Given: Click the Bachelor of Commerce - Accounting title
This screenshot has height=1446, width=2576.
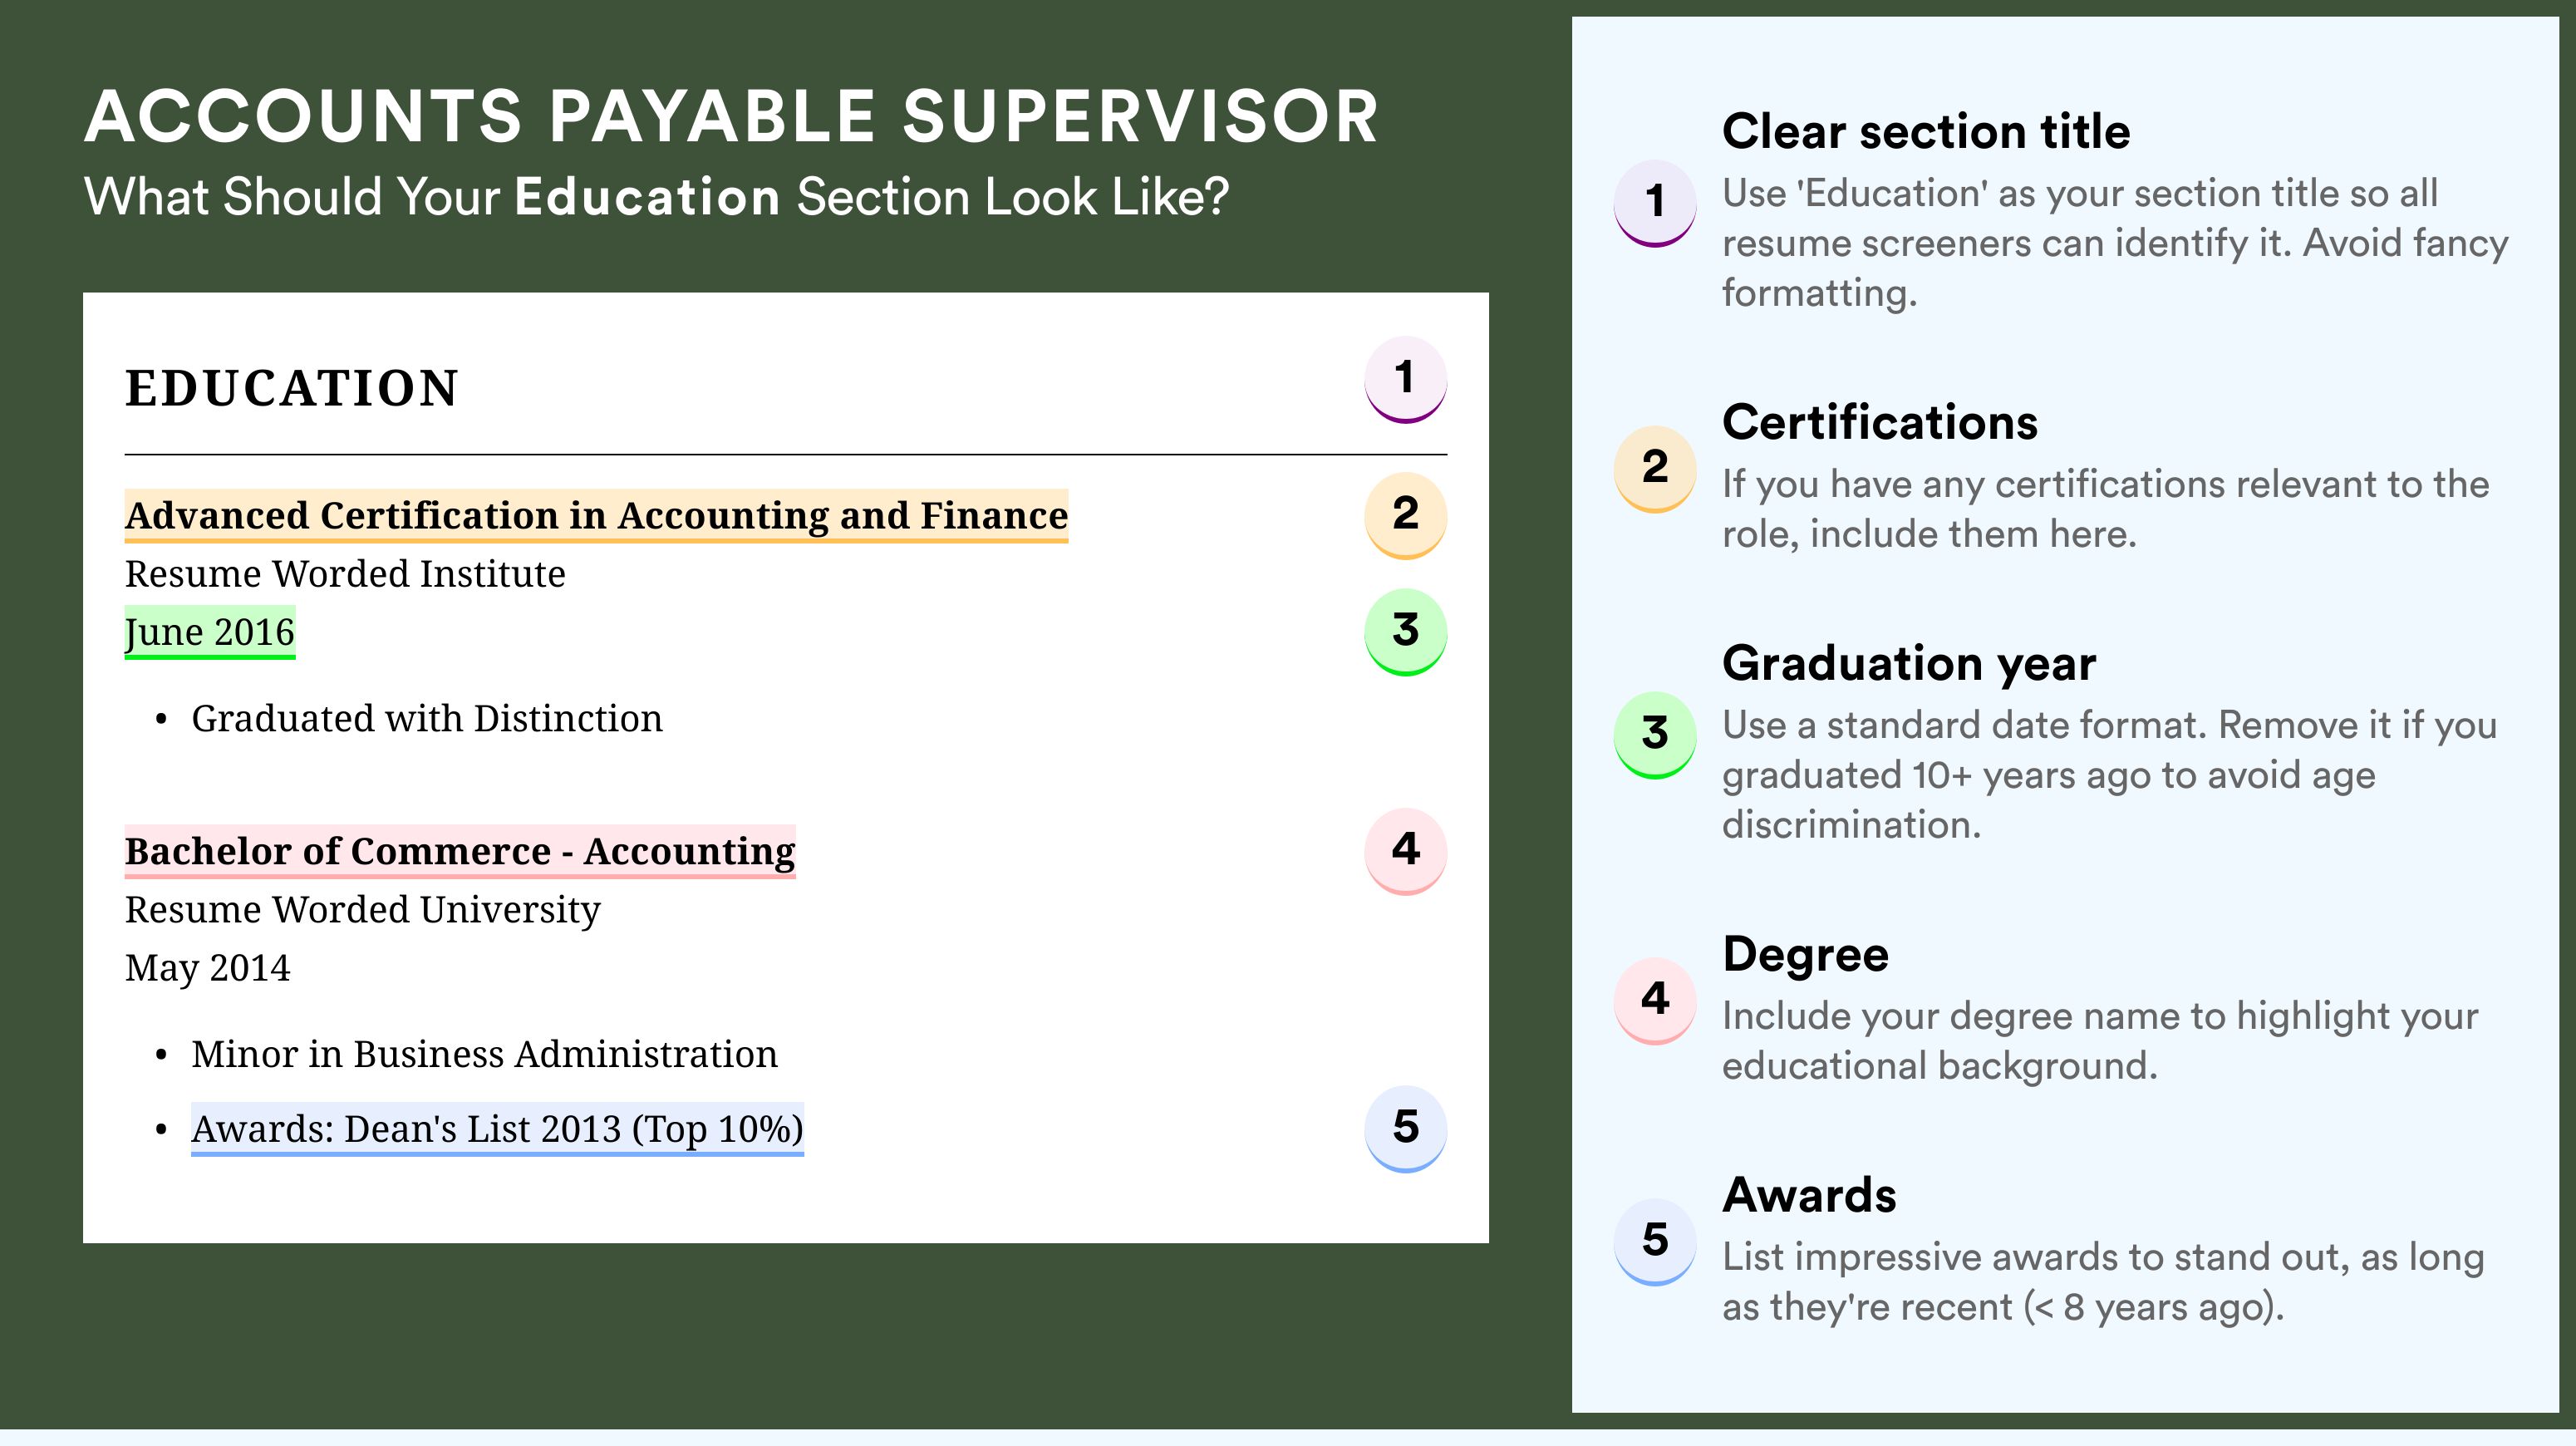Looking at the screenshot, I should click(460, 852).
